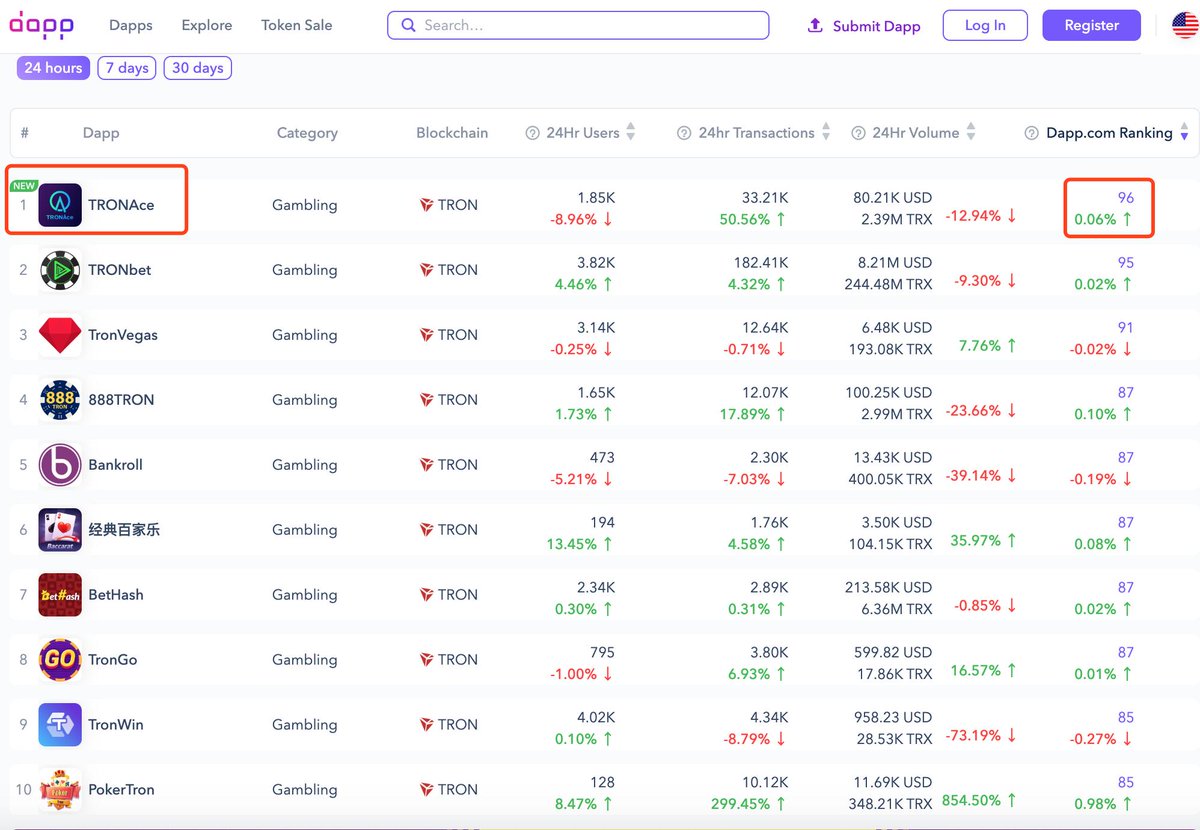Focus the Search input field
The width and height of the screenshot is (1200, 830).
[578, 25]
